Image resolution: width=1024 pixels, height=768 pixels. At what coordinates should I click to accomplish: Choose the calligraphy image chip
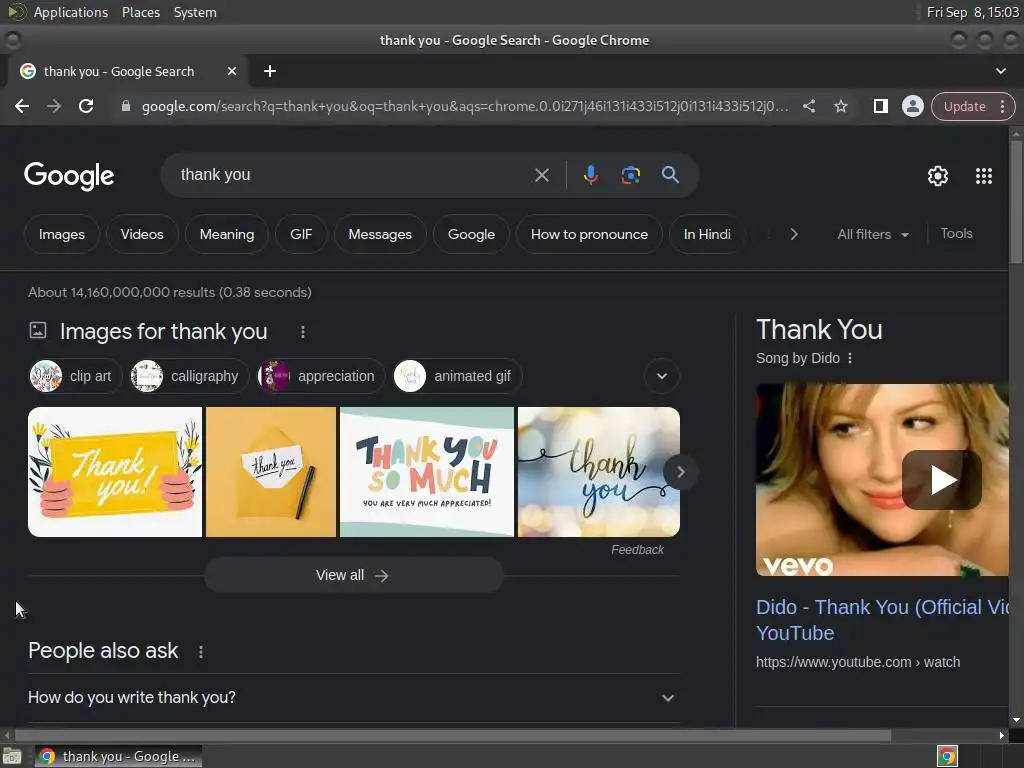coord(189,376)
